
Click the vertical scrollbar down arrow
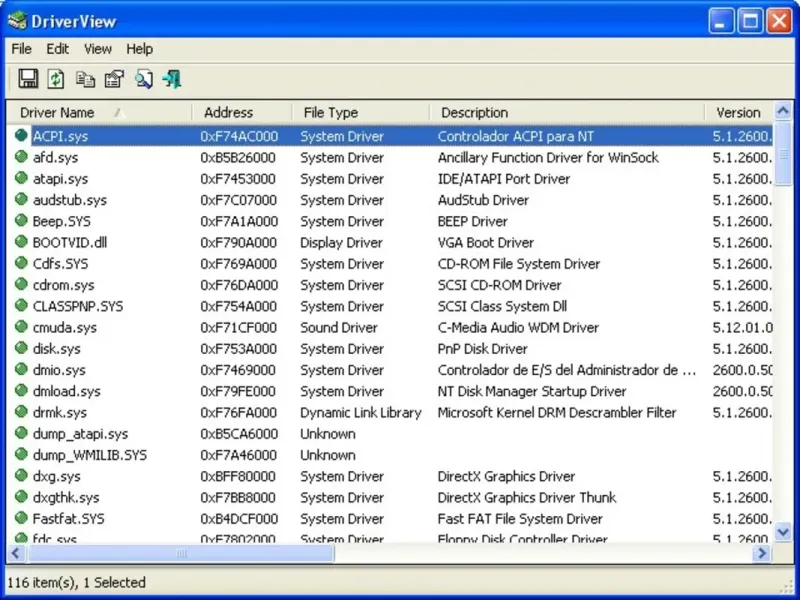(784, 532)
